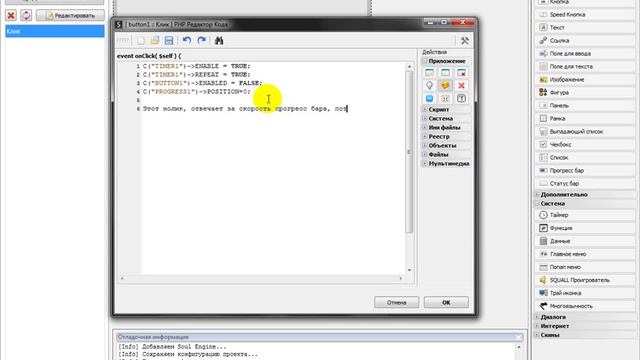Add the SQUALL Проигрыватель component
The height and width of the screenshot is (360, 640).
(x=585, y=280)
